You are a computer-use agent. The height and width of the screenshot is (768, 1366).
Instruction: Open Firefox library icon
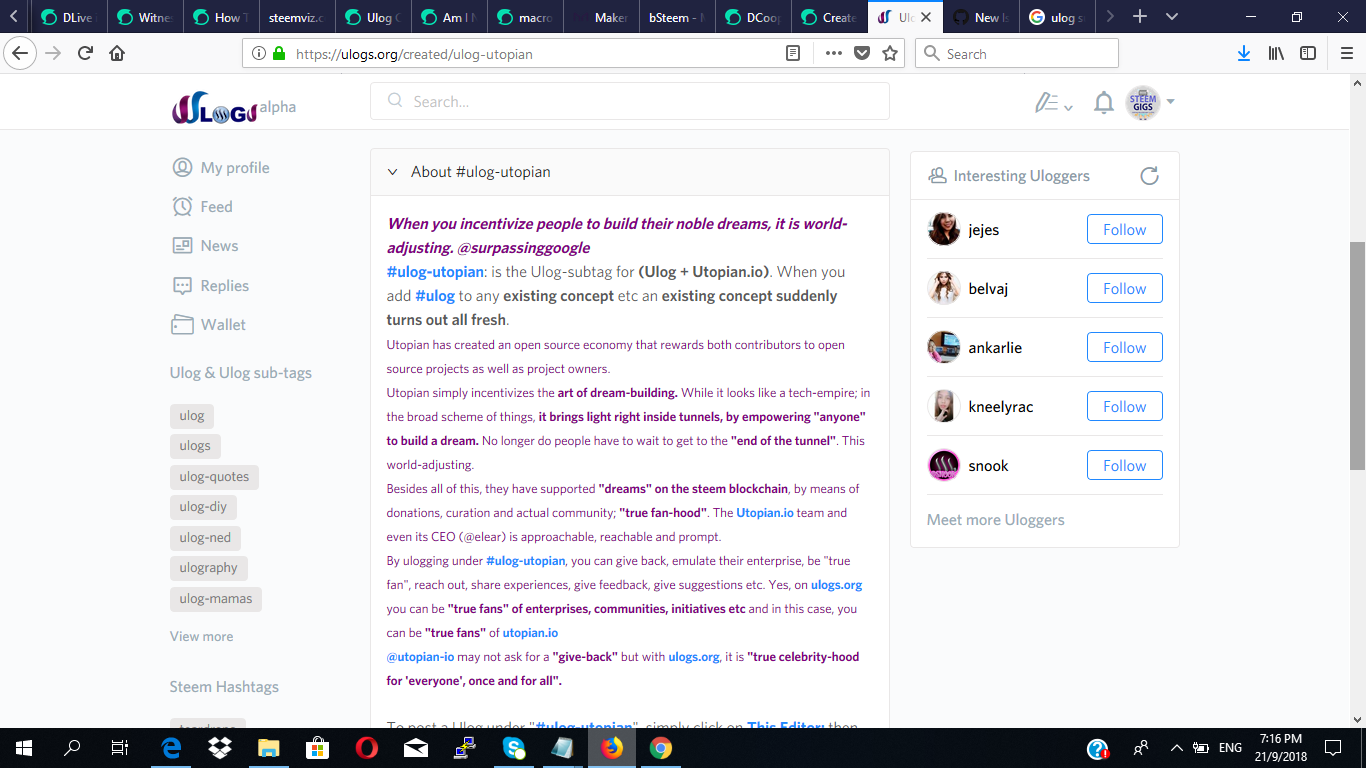[x=1276, y=54]
